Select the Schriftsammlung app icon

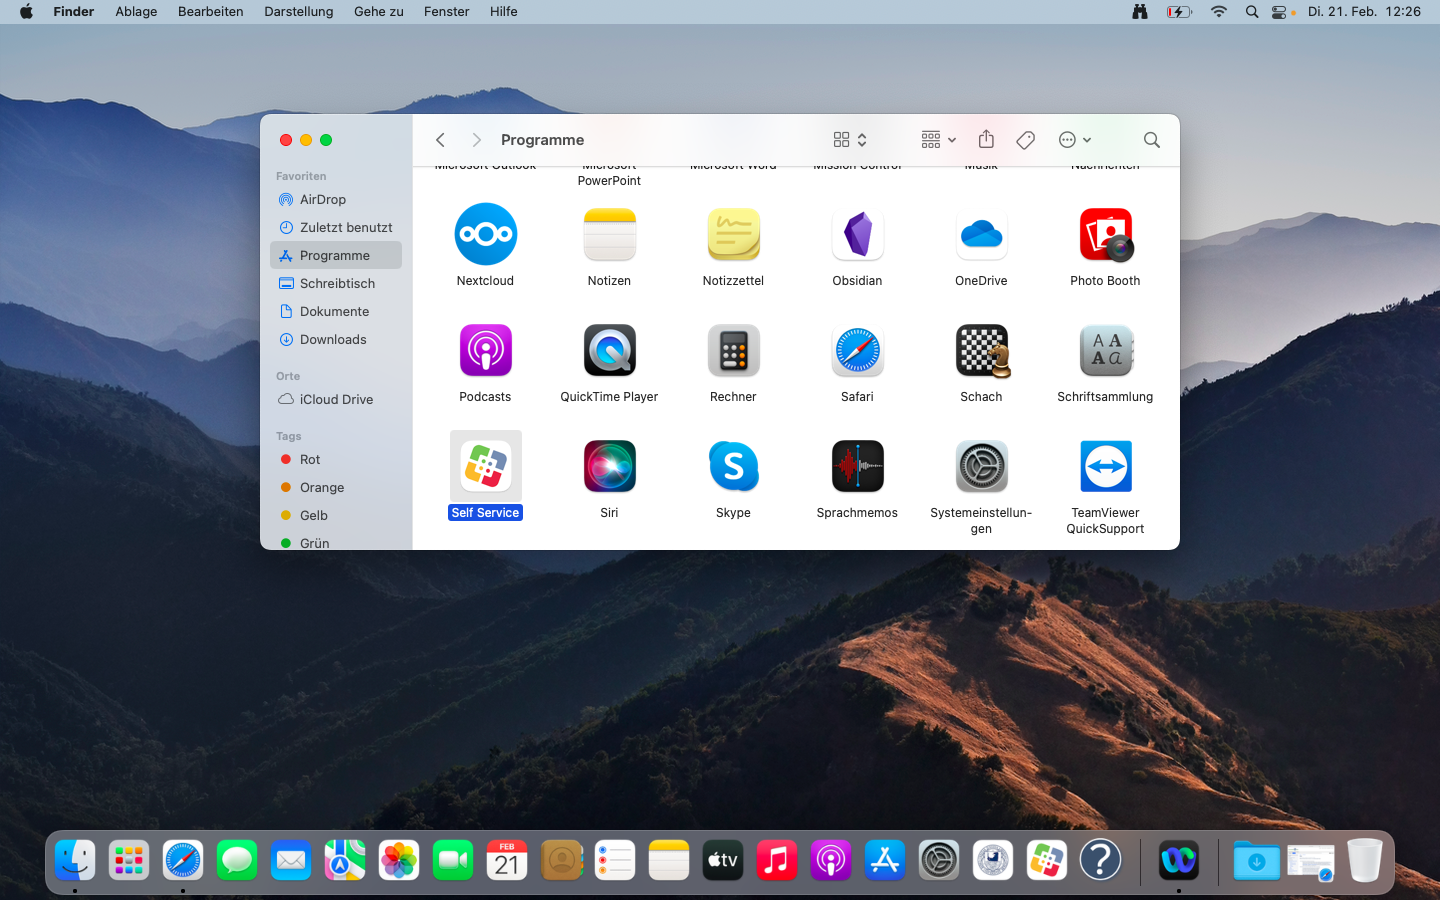pos(1105,350)
